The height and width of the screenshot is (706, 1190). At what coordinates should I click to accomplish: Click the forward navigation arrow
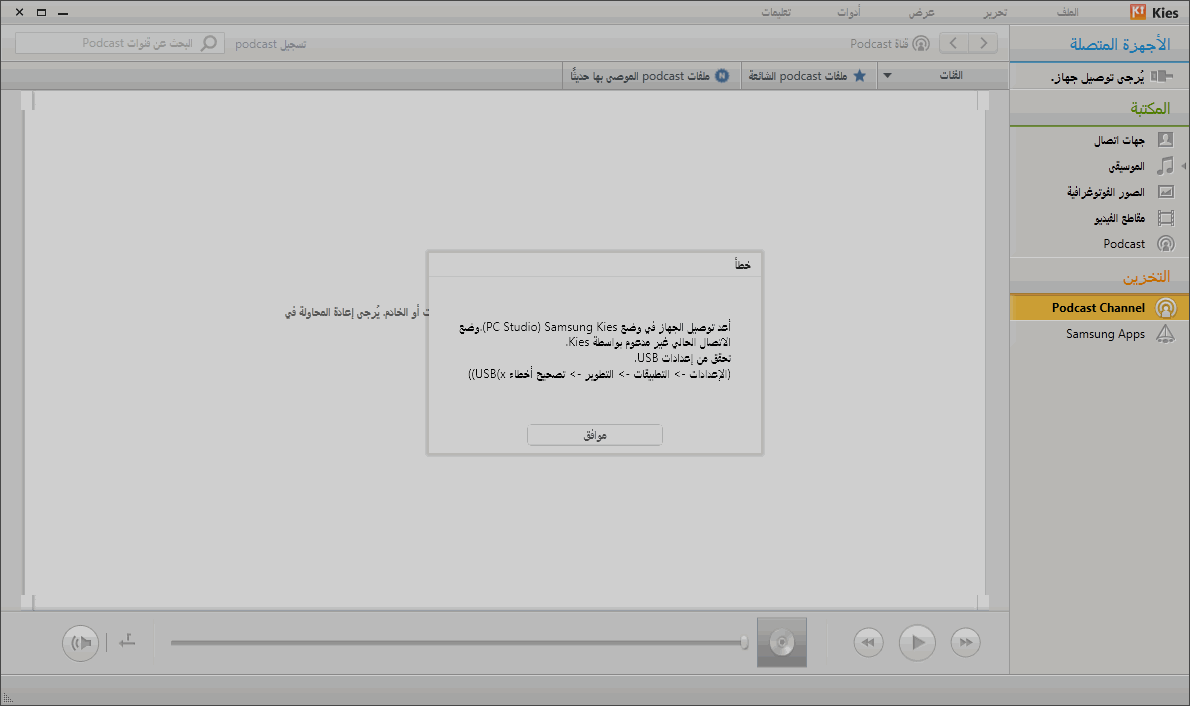(x=984, y=43)
